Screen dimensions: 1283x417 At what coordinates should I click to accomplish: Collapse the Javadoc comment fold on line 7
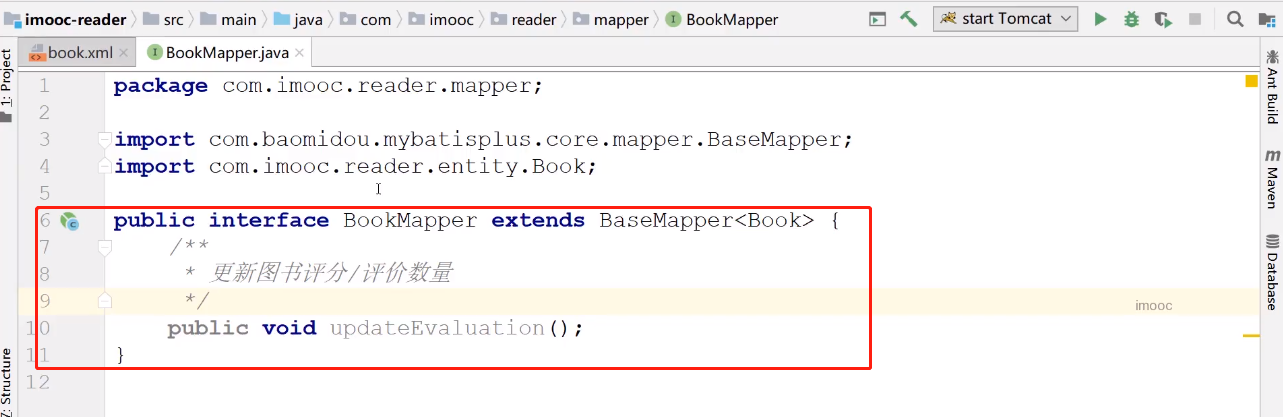click(x=104, y=247)
